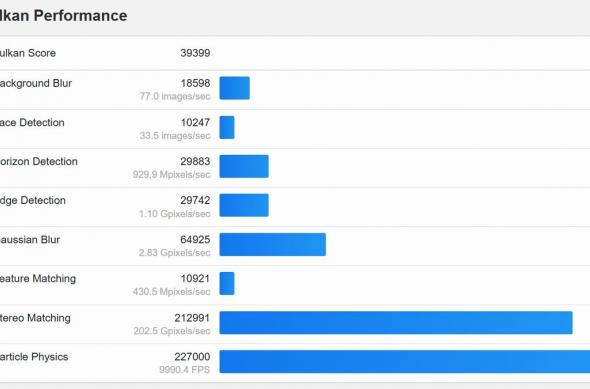The height and width of the screenshot is (389, 590).
Task: Click the '929.9 Mpixels/sec' value
Action: pyautogui.click(x=171, y=175)
